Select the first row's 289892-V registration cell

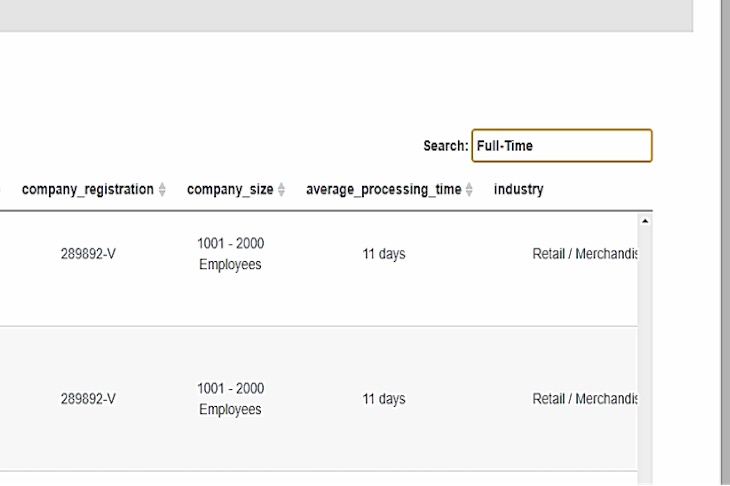88,254
